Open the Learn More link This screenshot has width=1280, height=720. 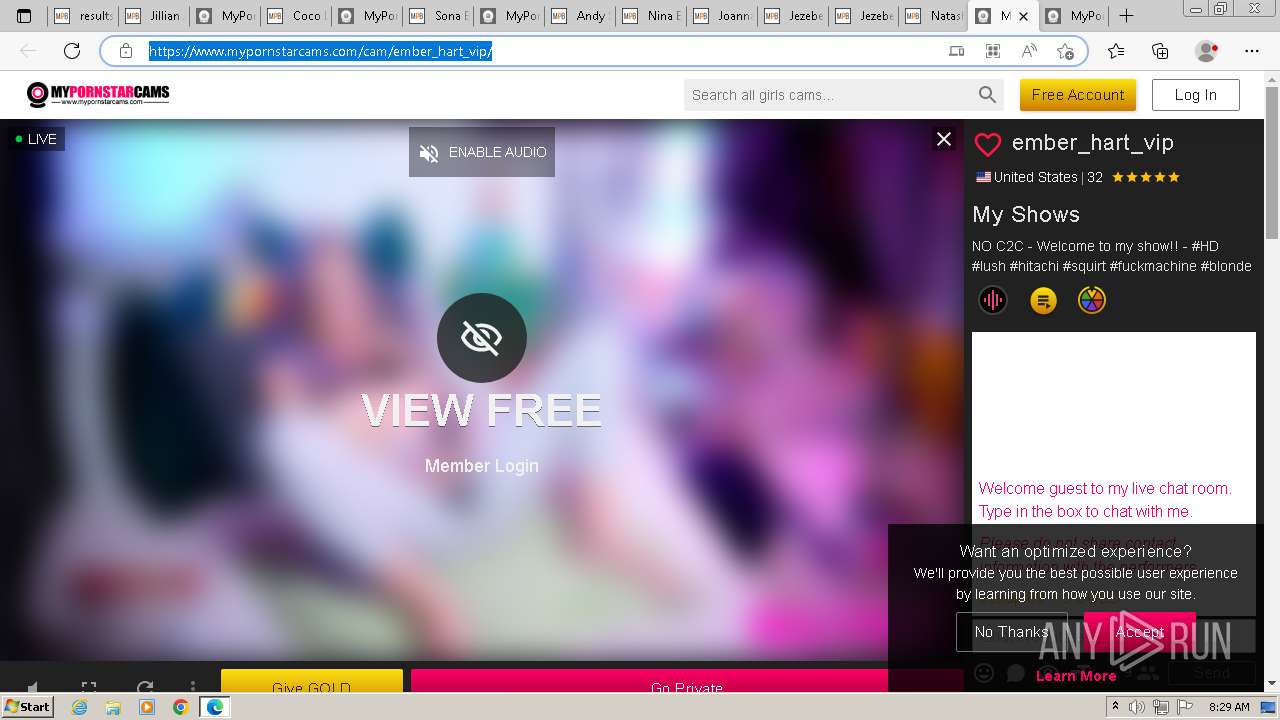tap(1076, 676)
